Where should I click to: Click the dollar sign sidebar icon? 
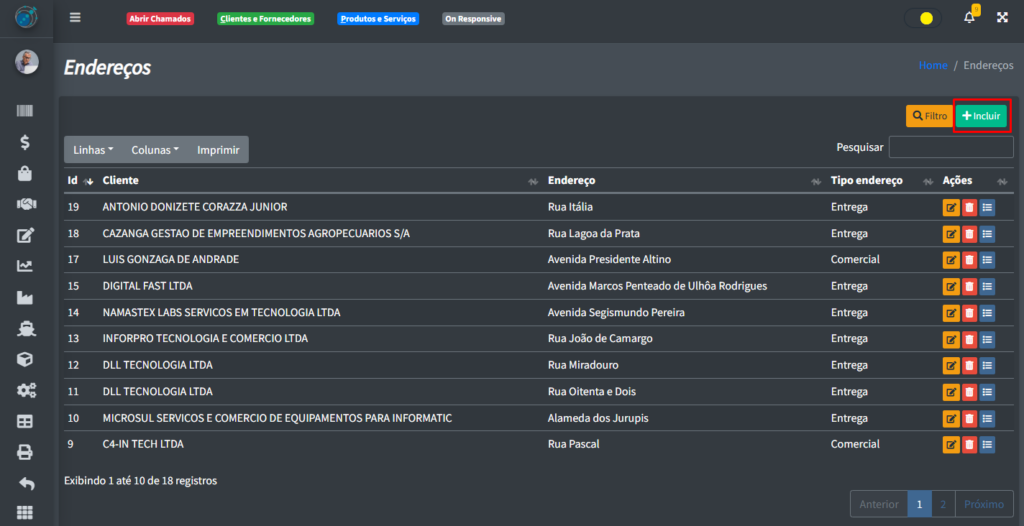pos(26,142)
